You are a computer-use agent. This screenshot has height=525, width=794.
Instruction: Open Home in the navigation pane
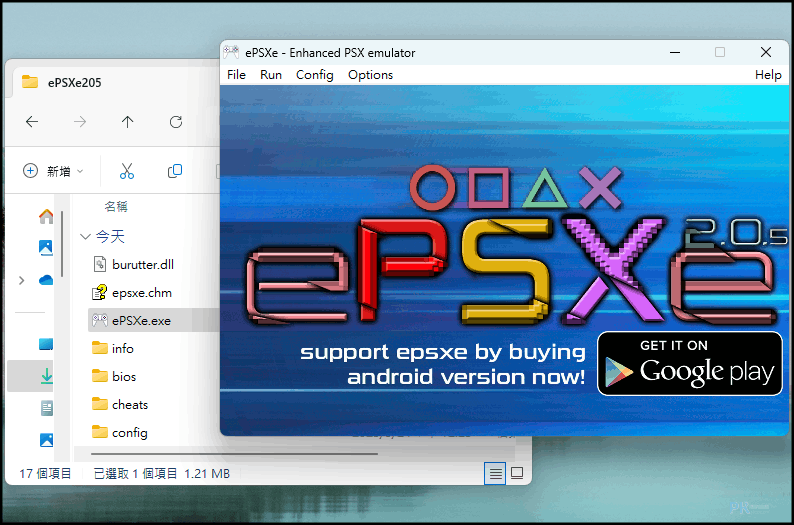[46, 216]
